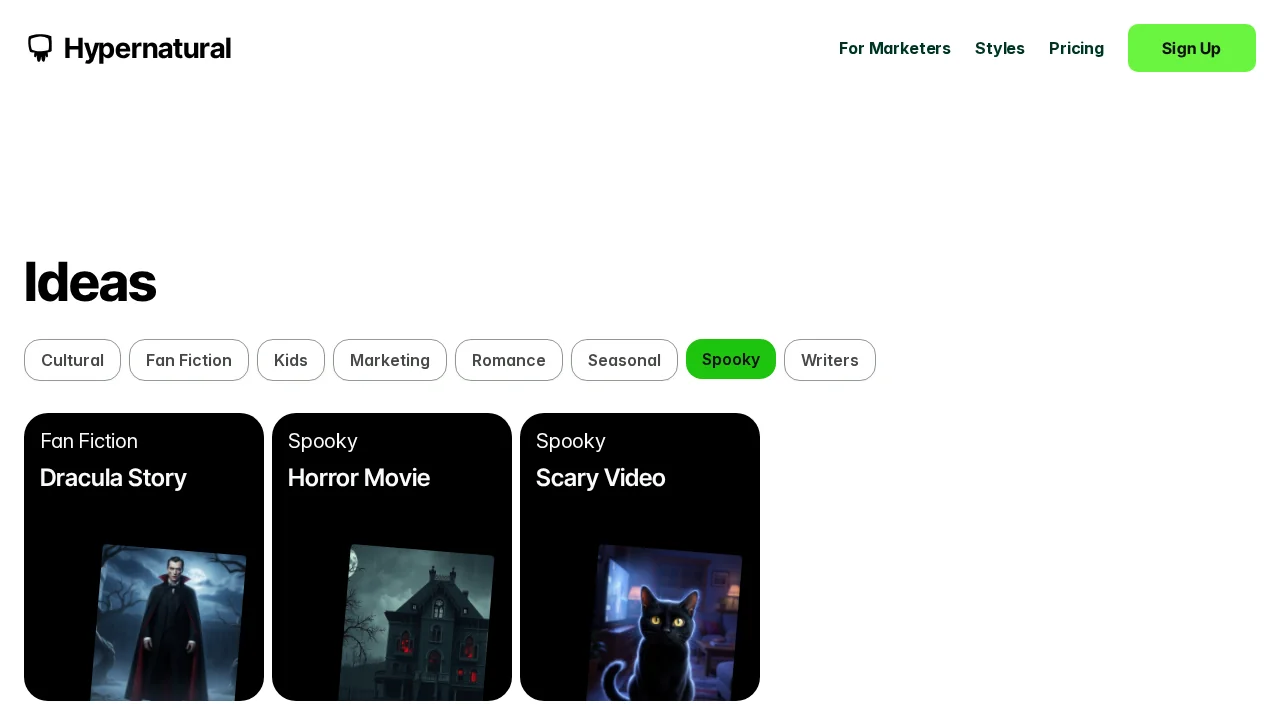
Task: Select the Fan Fiction filter chip
Action: coord(189,360)
